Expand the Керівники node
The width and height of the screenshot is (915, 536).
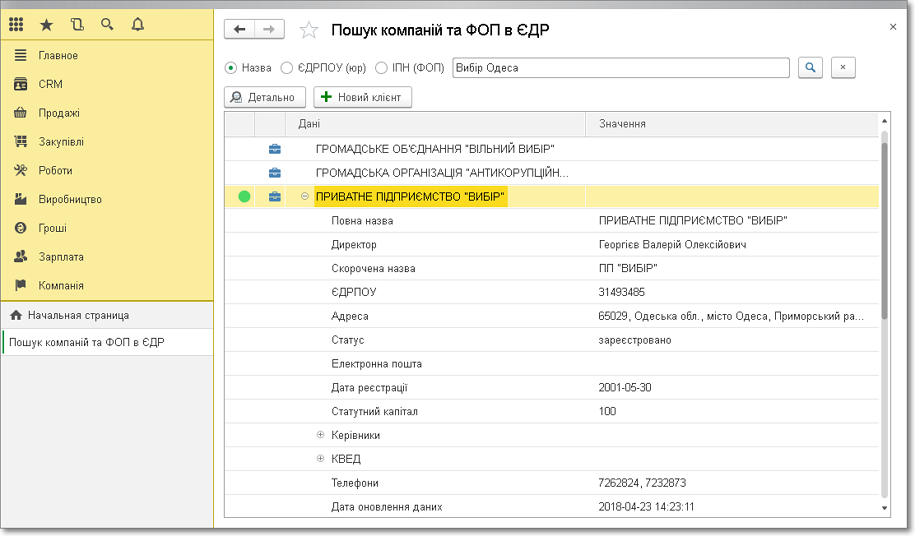click(x=321, y=435)
